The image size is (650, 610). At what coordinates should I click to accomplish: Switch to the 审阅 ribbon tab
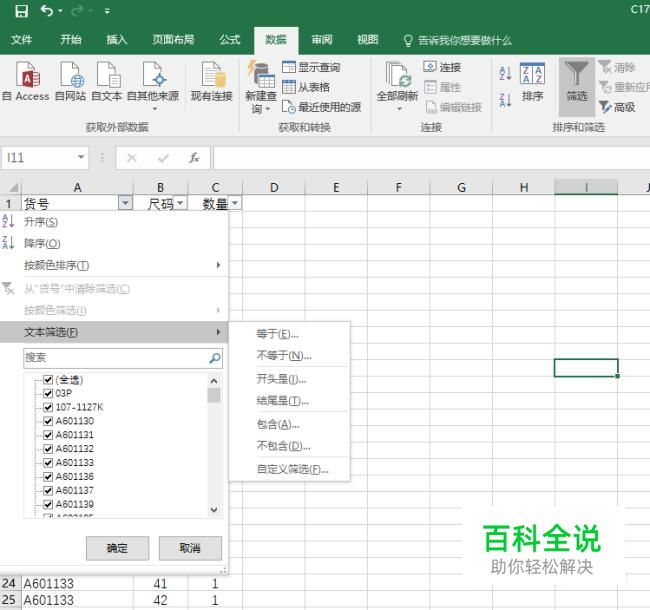[x=322, y=40]
